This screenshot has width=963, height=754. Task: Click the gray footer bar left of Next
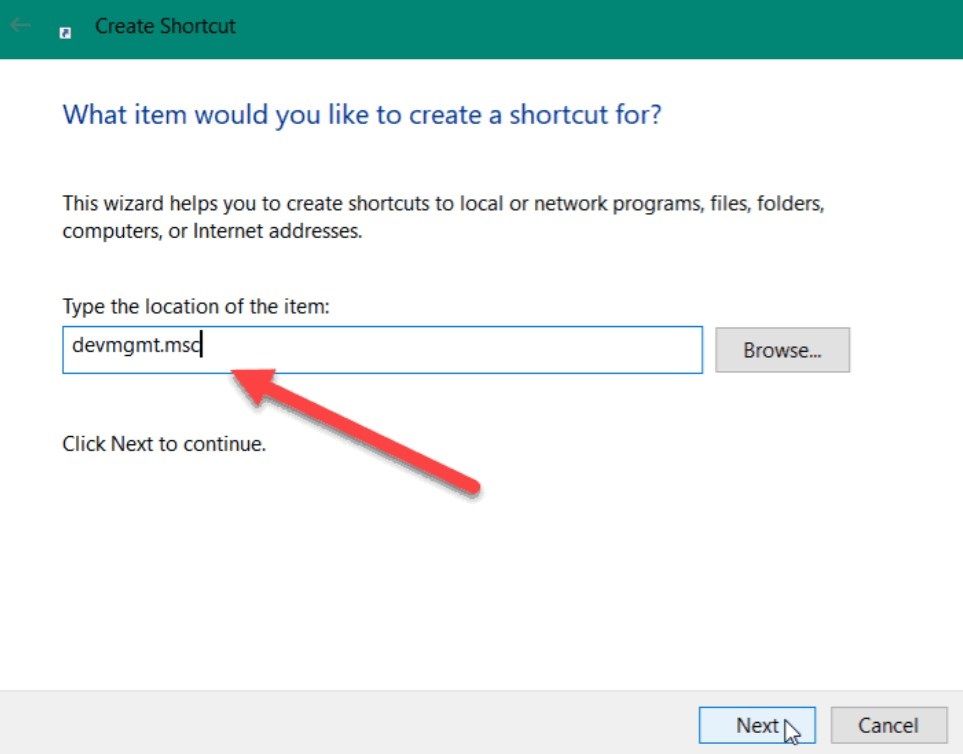click(344, 723)
